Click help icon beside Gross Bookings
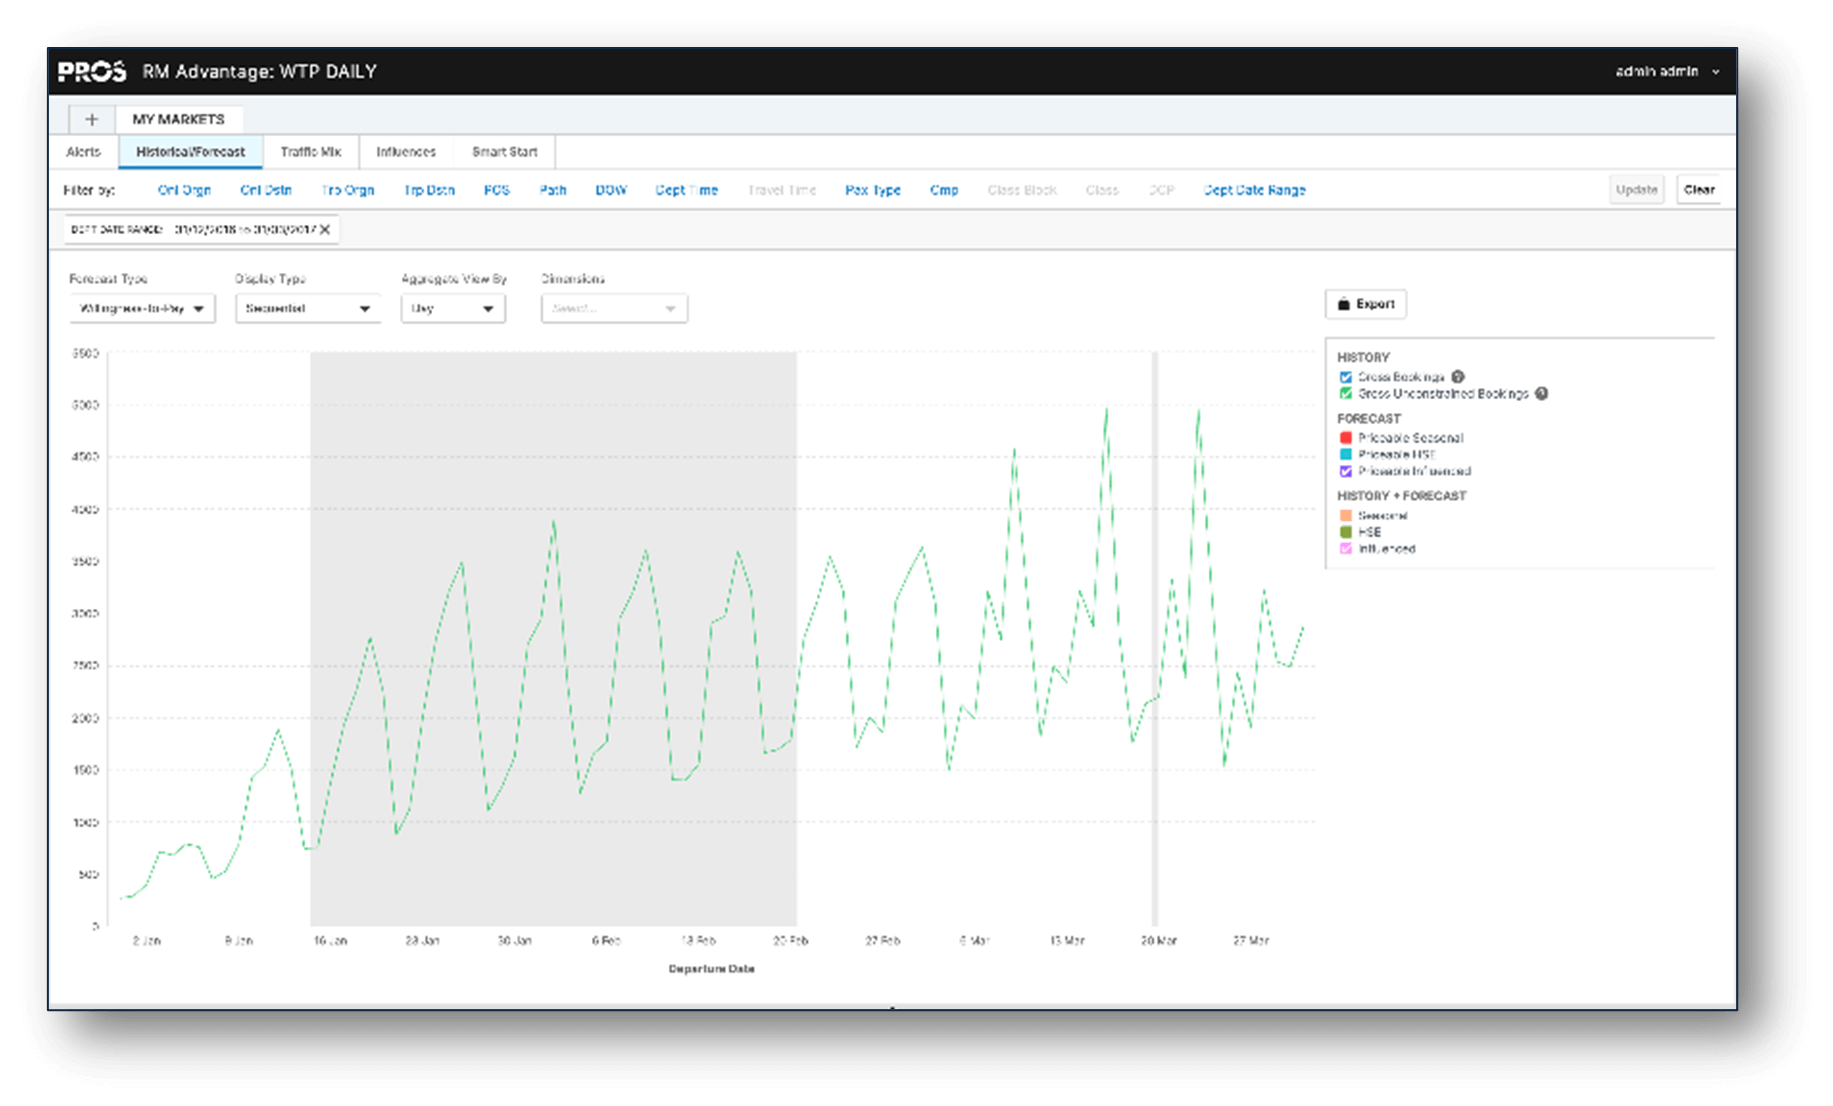Image resolution: width=1833 pixels, height=1106 pixels. [x=1458, y=377]
